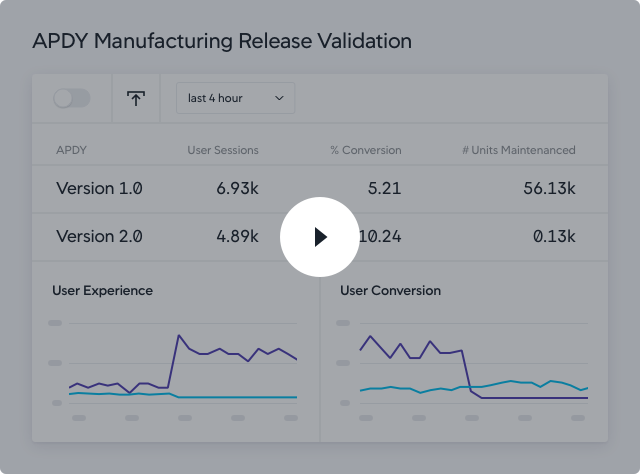Viewport: 640px width, 474px height.
Task: Click the Version 1.0 row label
Action: [99, 188]
